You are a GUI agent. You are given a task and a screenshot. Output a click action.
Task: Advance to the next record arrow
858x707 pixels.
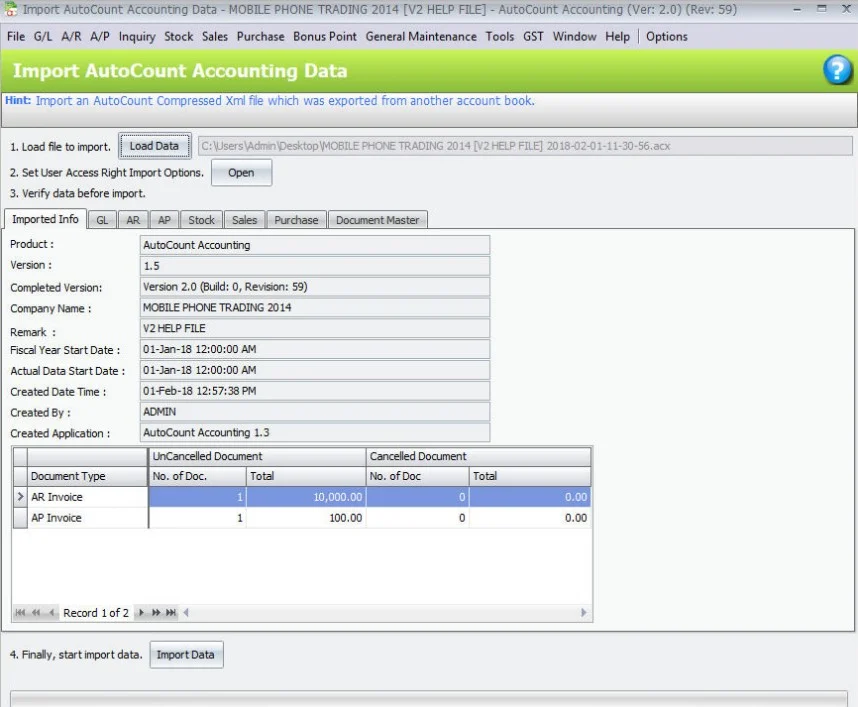coord(141,612)
